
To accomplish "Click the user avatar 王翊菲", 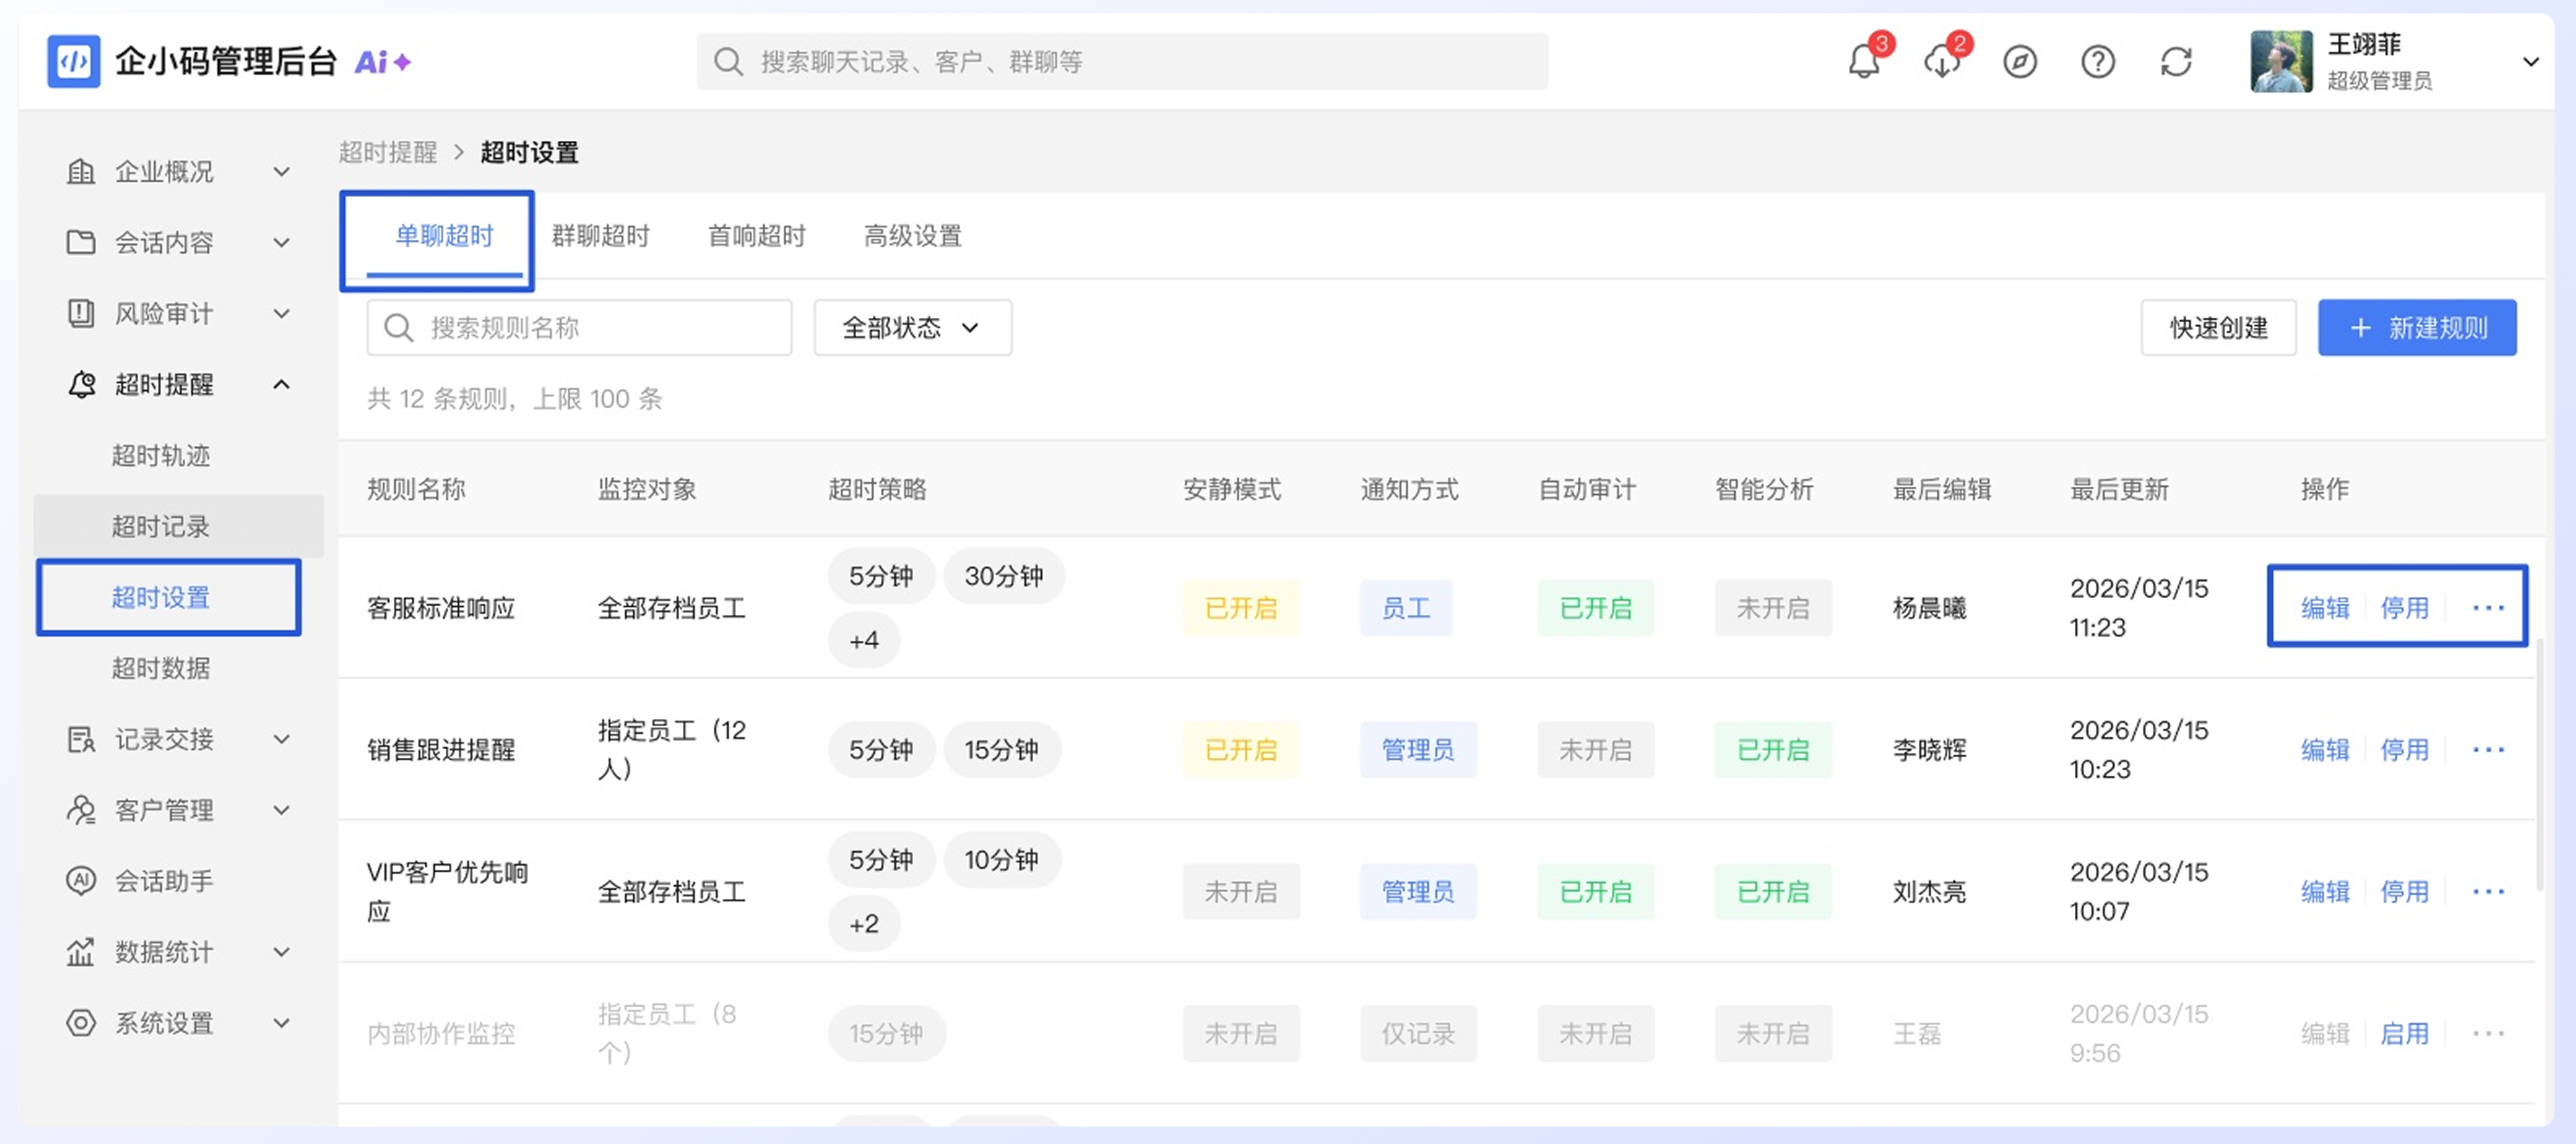I will coord(2281,62).
